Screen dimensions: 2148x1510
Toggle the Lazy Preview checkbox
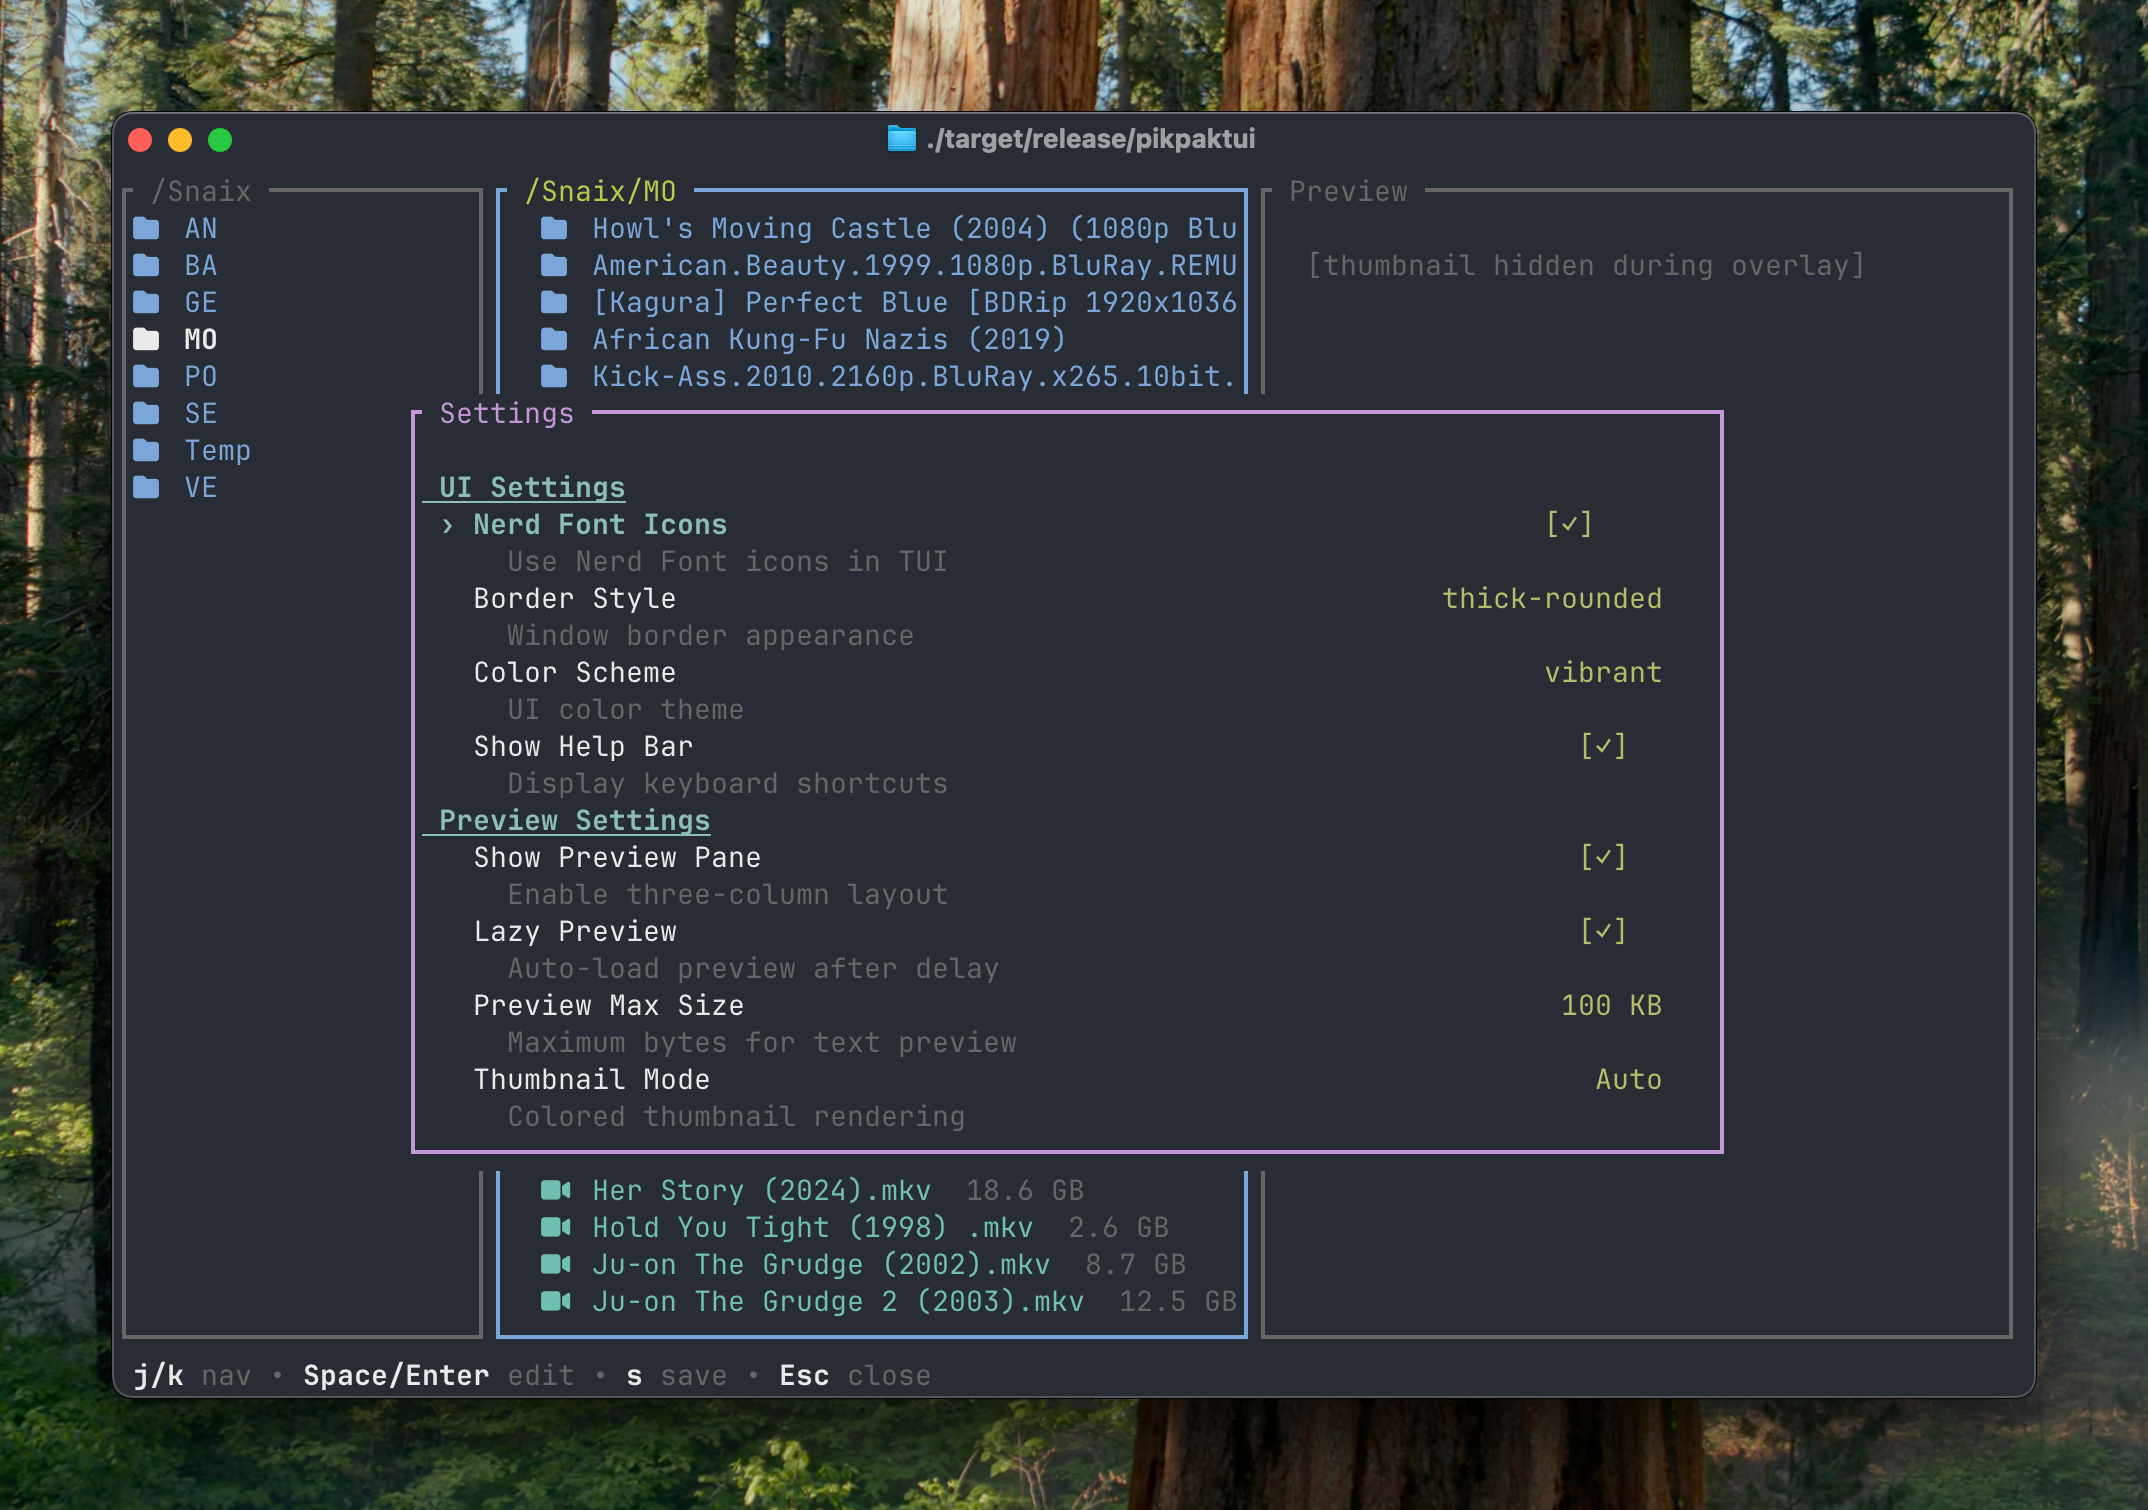click(1603, 931)
